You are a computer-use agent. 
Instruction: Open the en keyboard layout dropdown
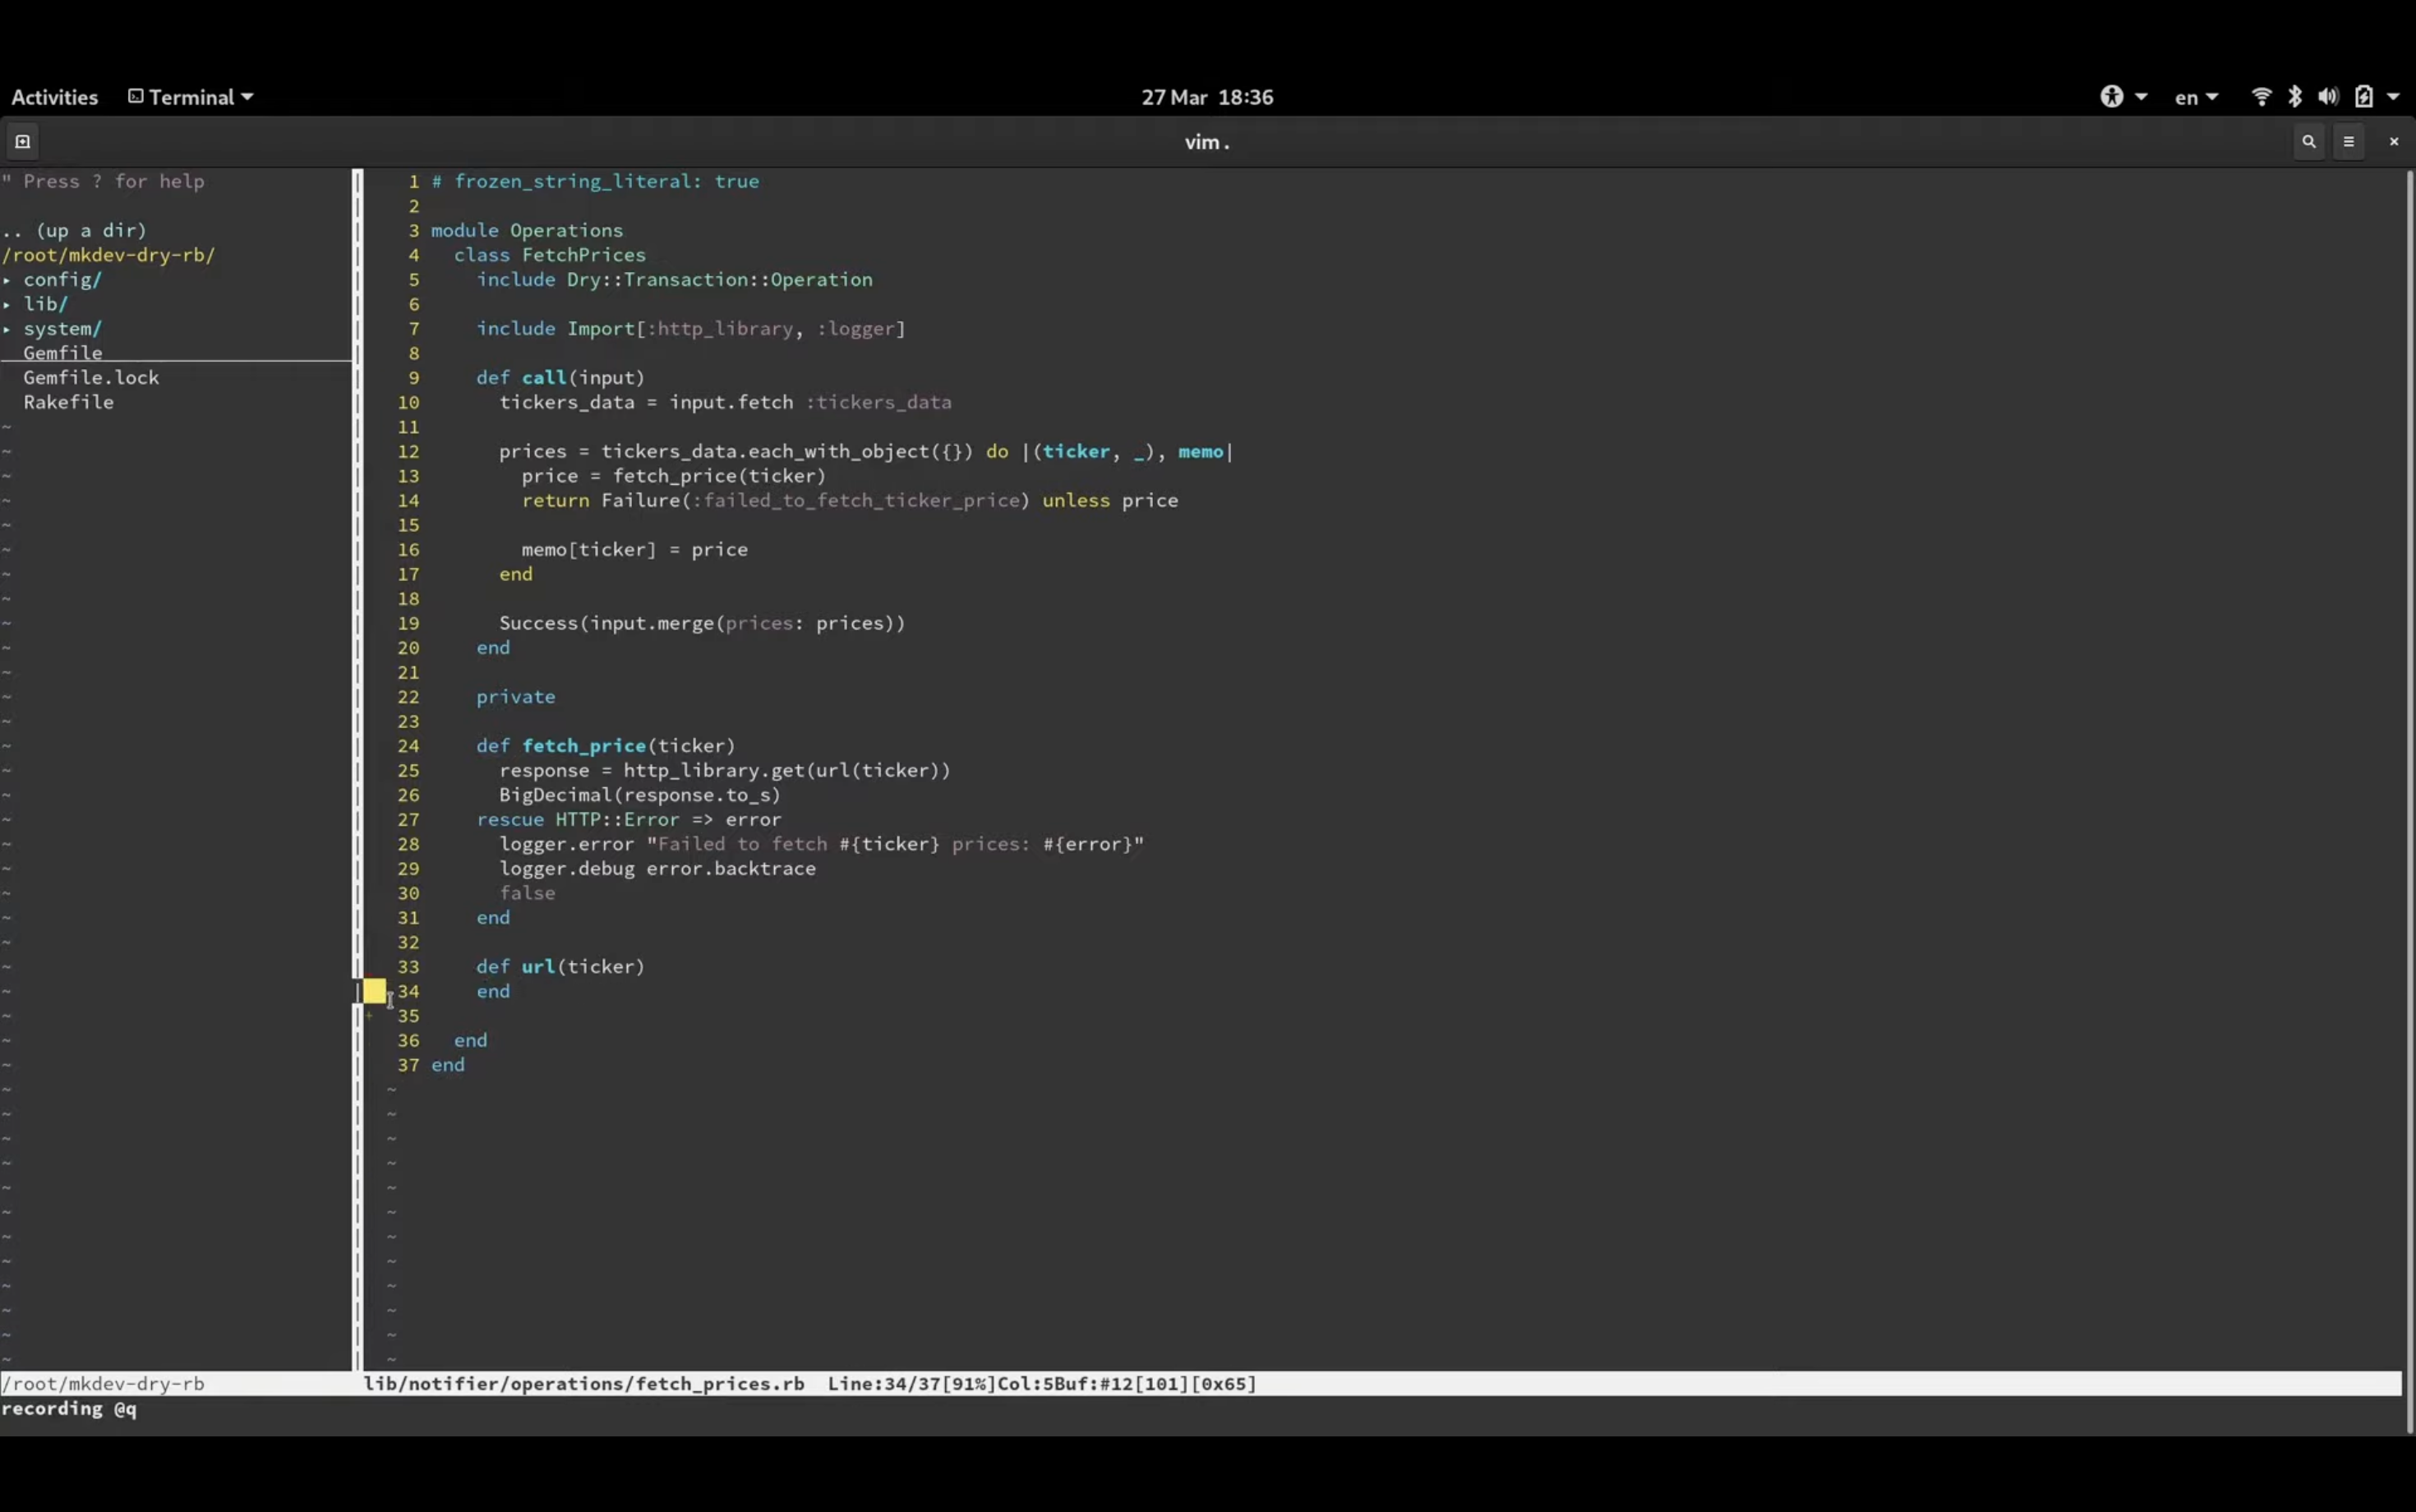pyautogui.click(x=2196, y=97)
